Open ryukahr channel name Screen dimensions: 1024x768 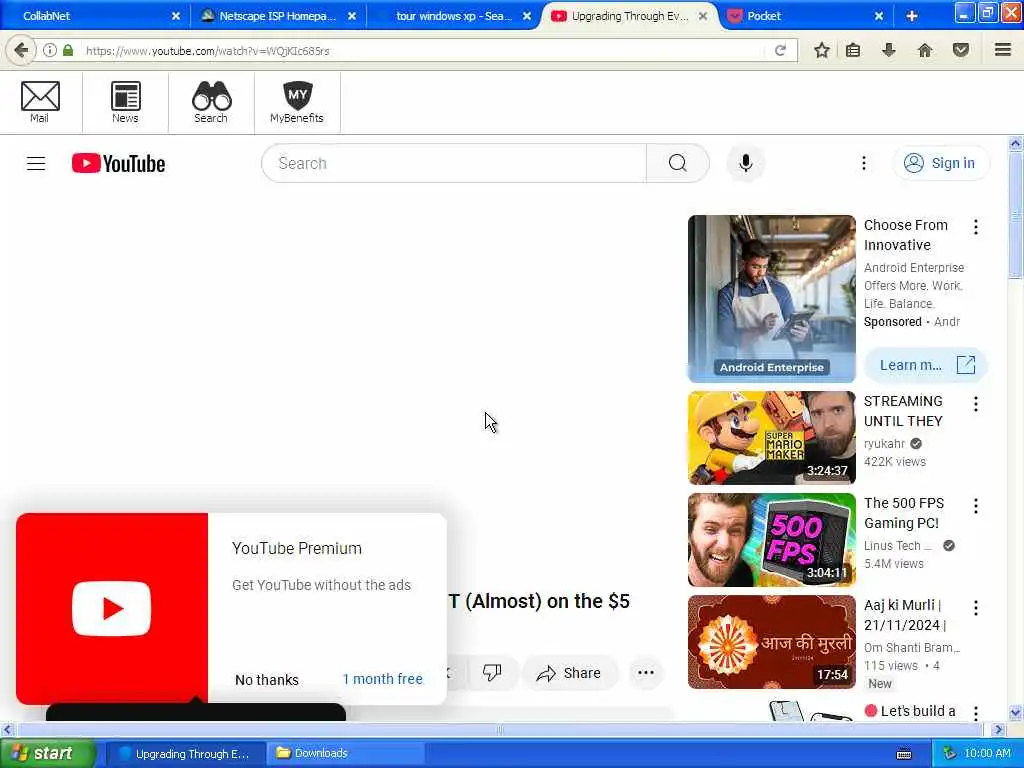[884, 443]
